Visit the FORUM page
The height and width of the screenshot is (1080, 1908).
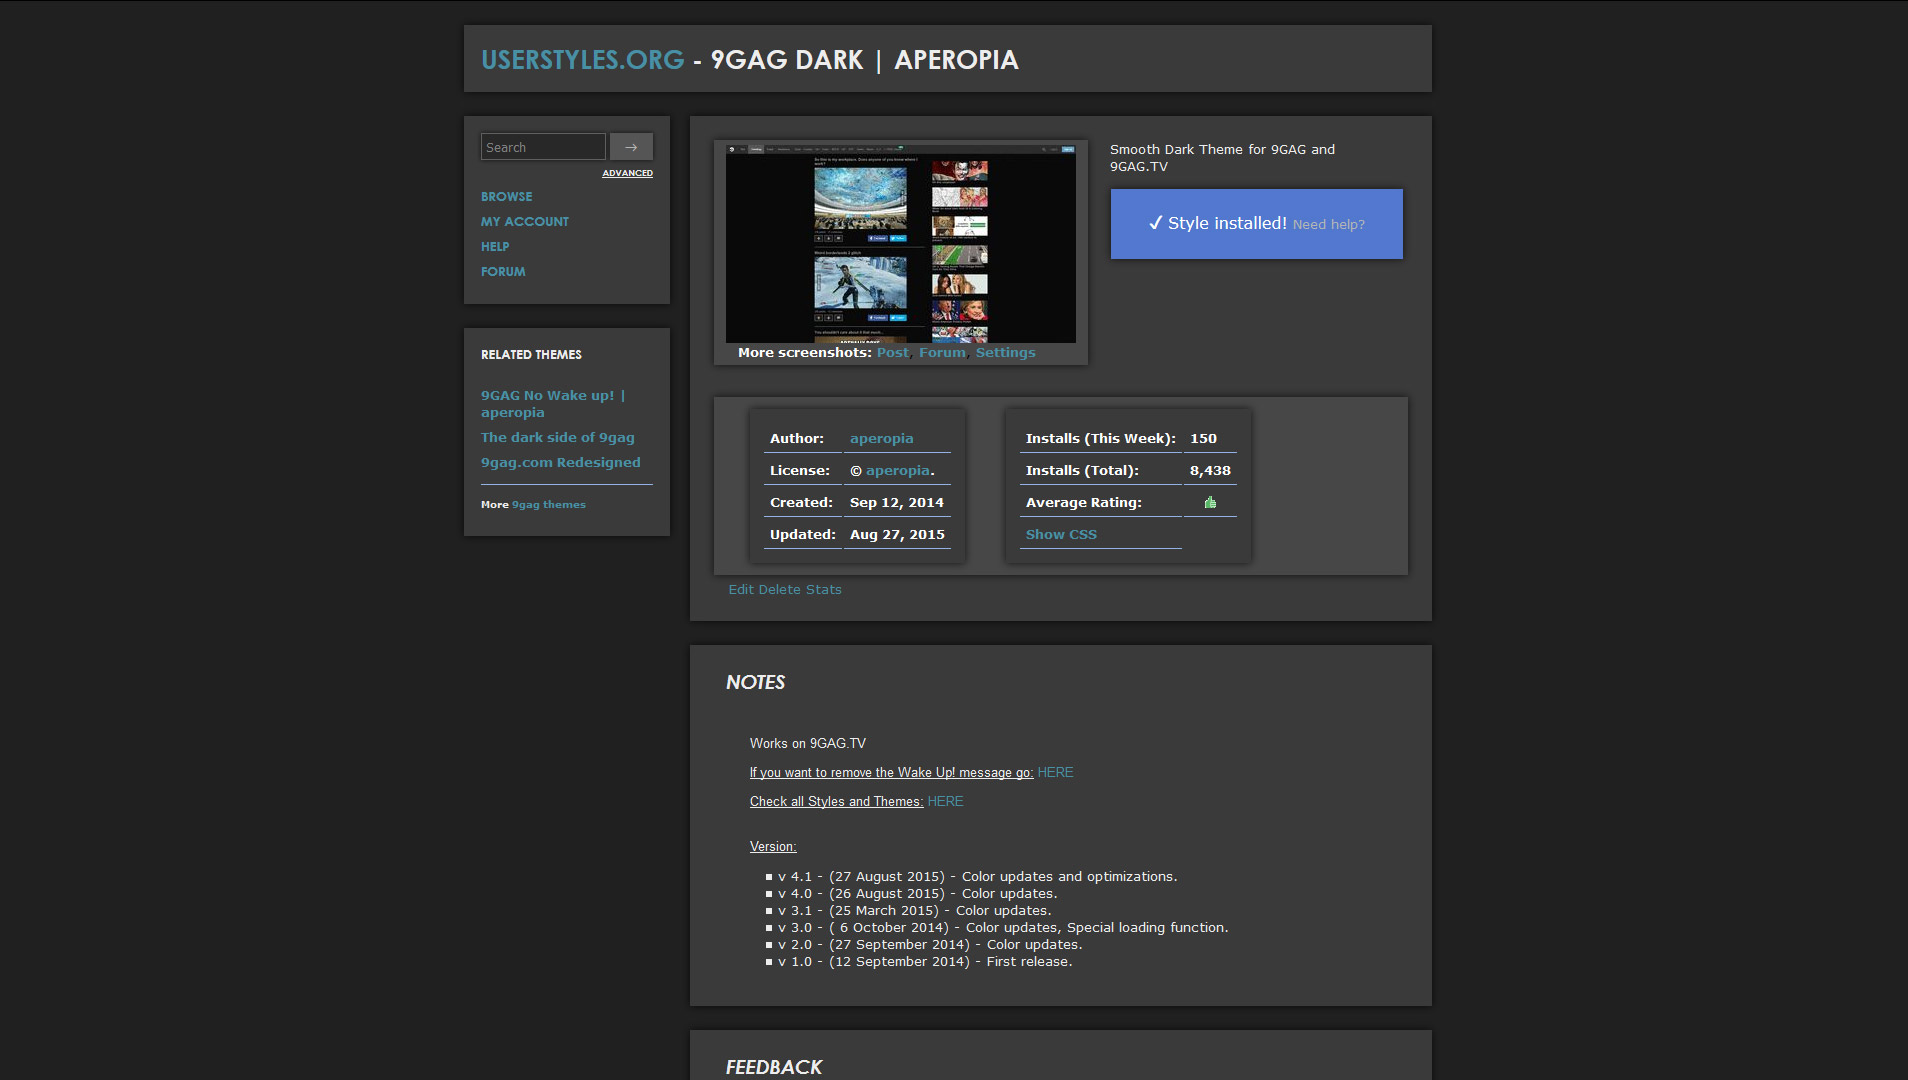click(503, 271)
